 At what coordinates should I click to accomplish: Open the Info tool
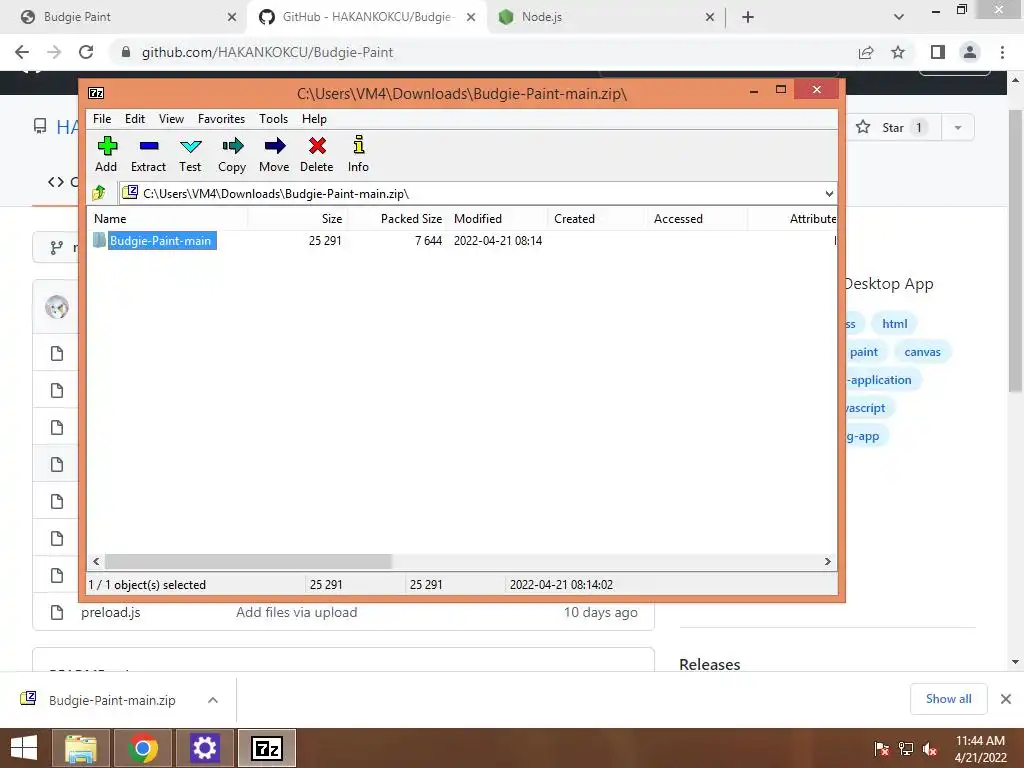(358, 154)
